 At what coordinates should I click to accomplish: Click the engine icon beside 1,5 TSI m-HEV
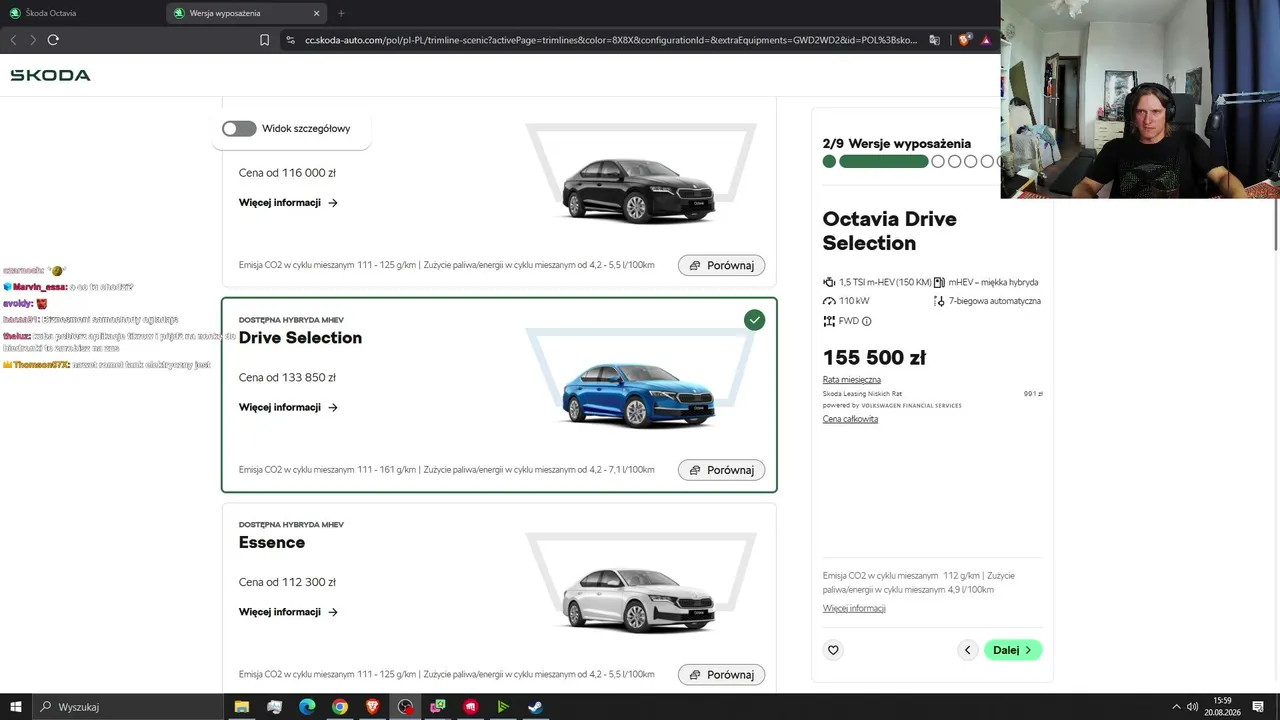[x=829, y=283]
